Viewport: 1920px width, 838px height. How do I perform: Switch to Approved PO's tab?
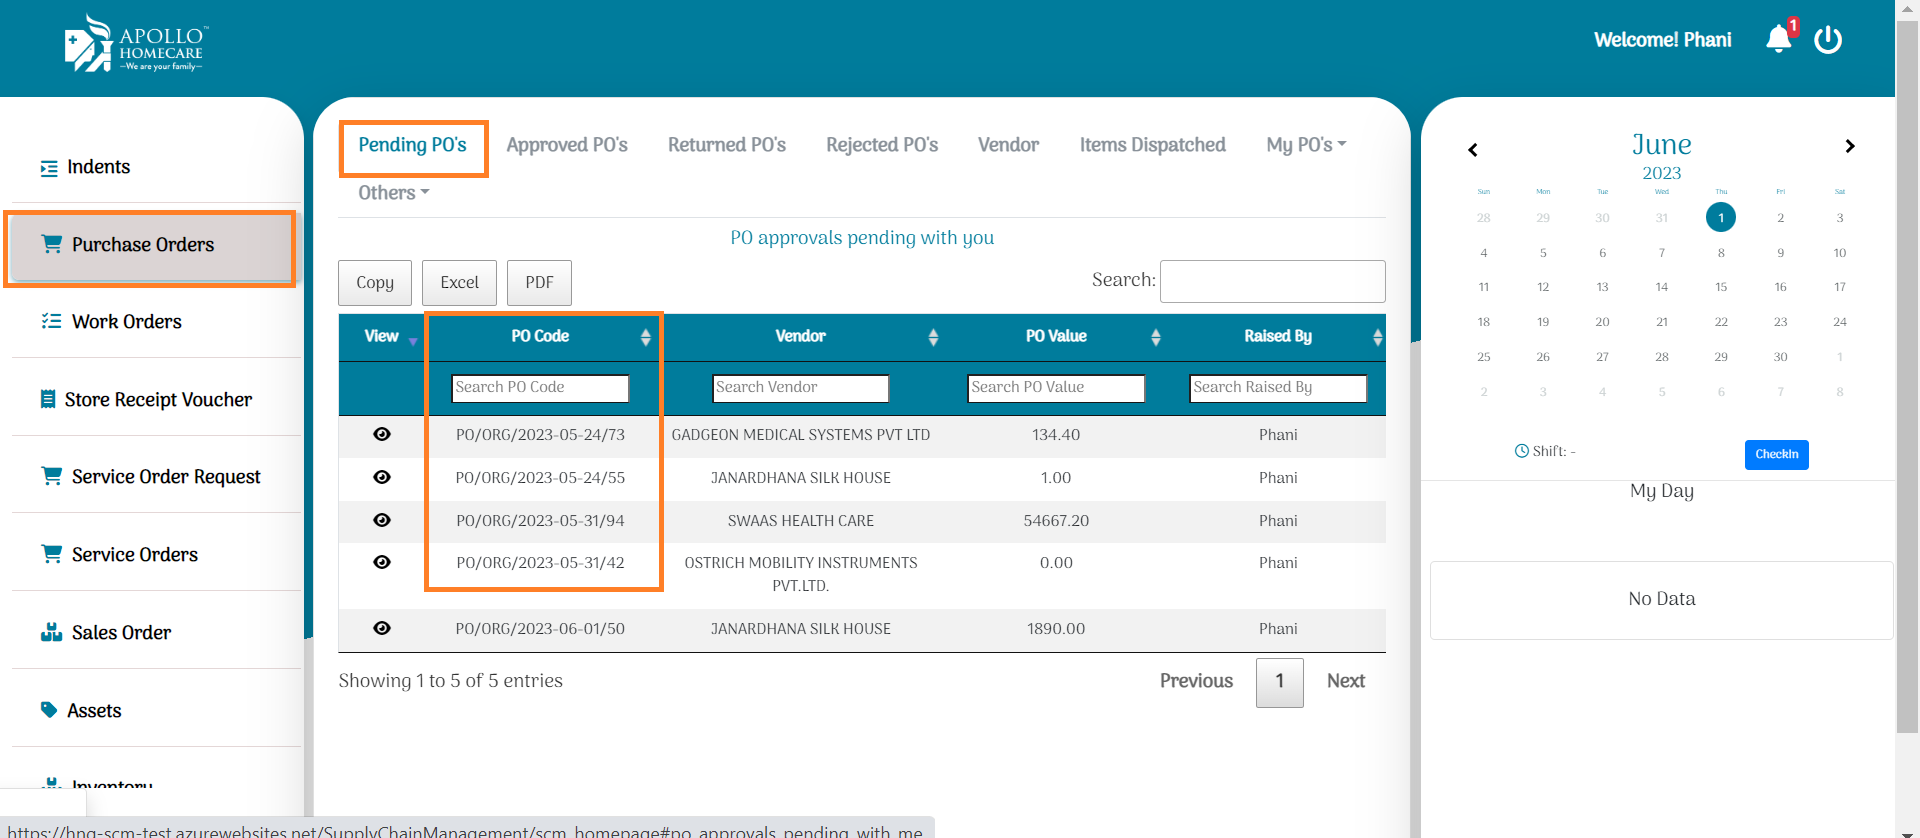(x=567, y=145)
